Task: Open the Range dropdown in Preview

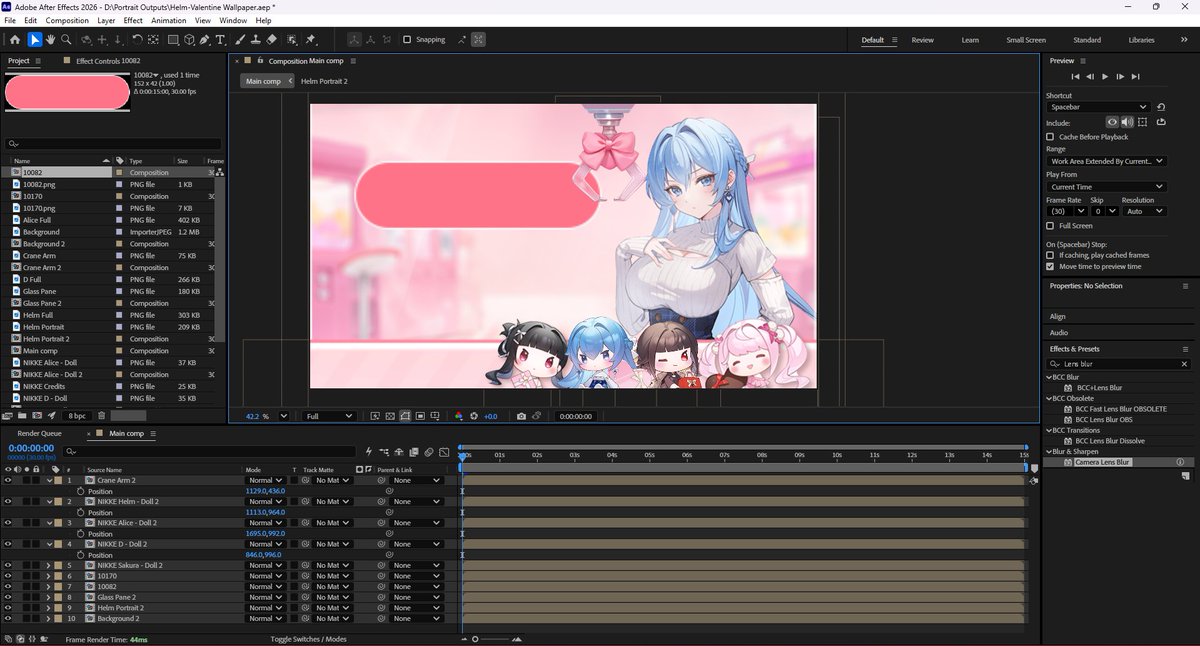Action: tap(1106, 161)
